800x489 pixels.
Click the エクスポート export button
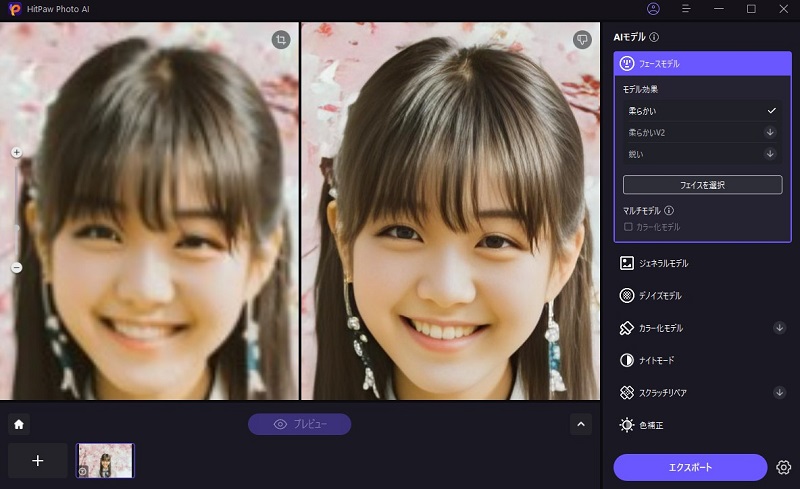click(x=690, y=467)
